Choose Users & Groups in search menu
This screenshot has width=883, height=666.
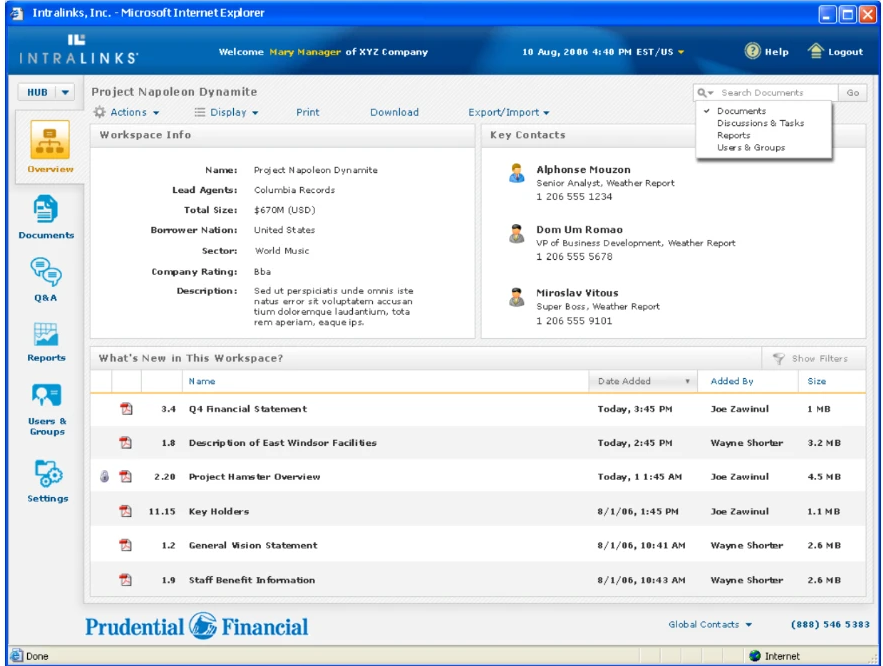(x=751, y=147)
